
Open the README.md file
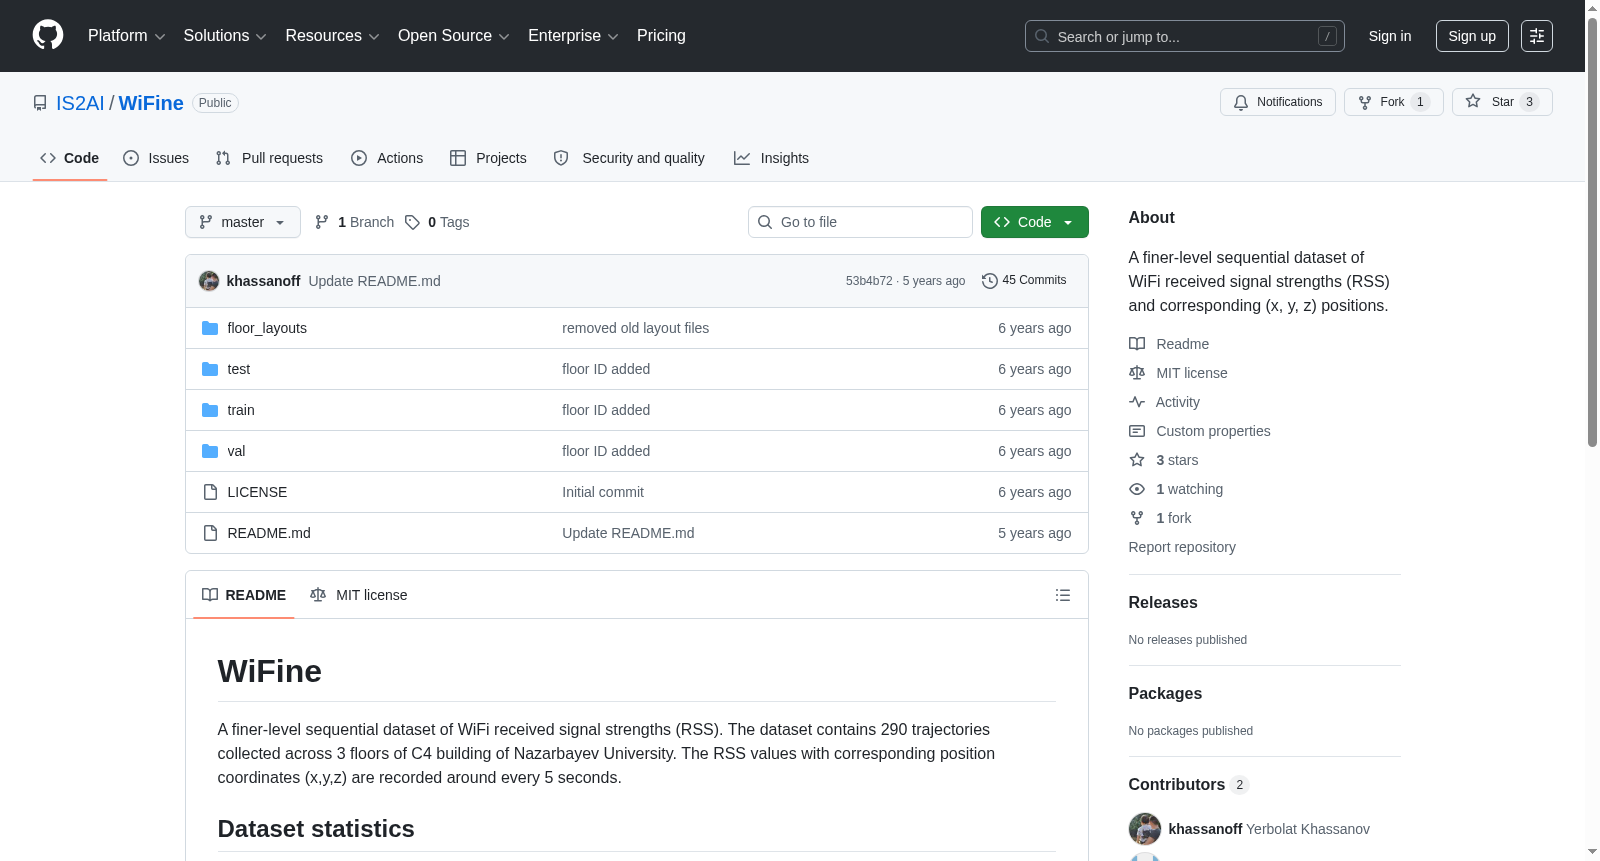(x=269, y=533)
